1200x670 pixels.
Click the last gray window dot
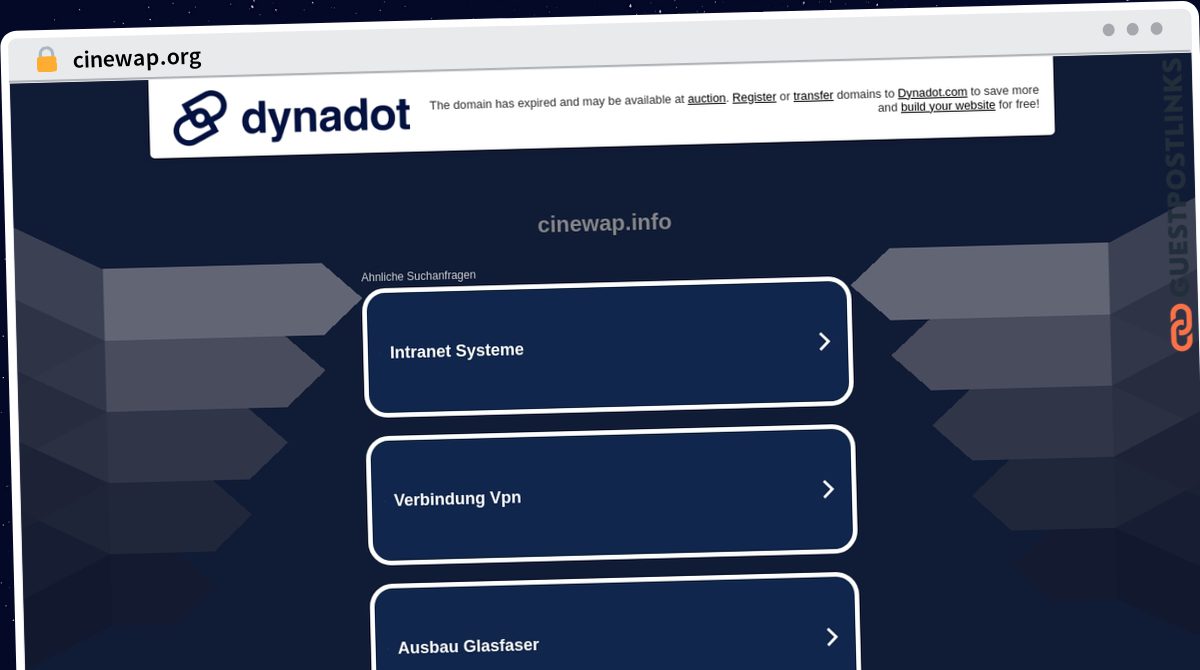(1156, 29)
